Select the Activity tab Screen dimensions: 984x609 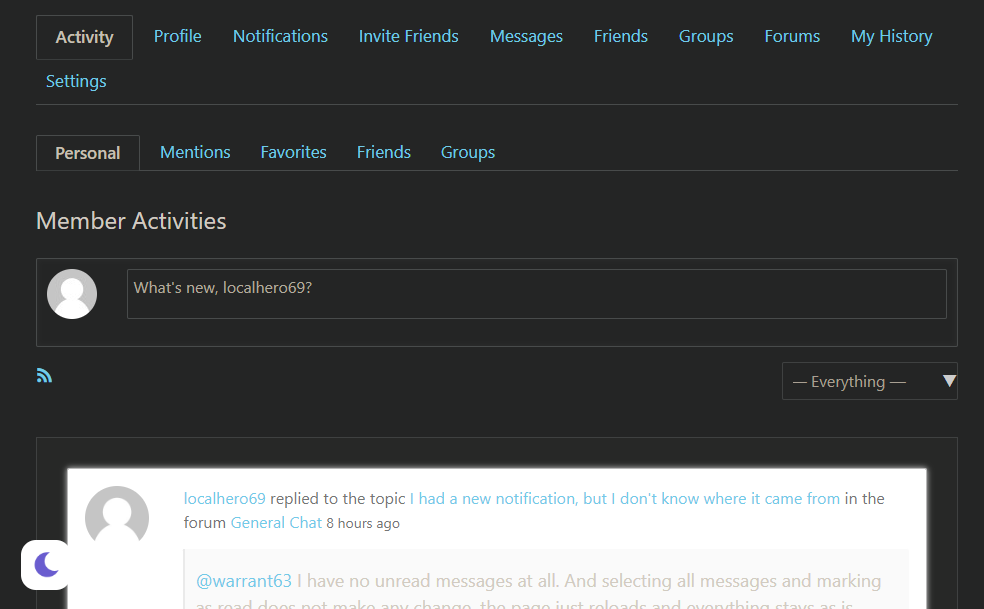tap(84, 37)
